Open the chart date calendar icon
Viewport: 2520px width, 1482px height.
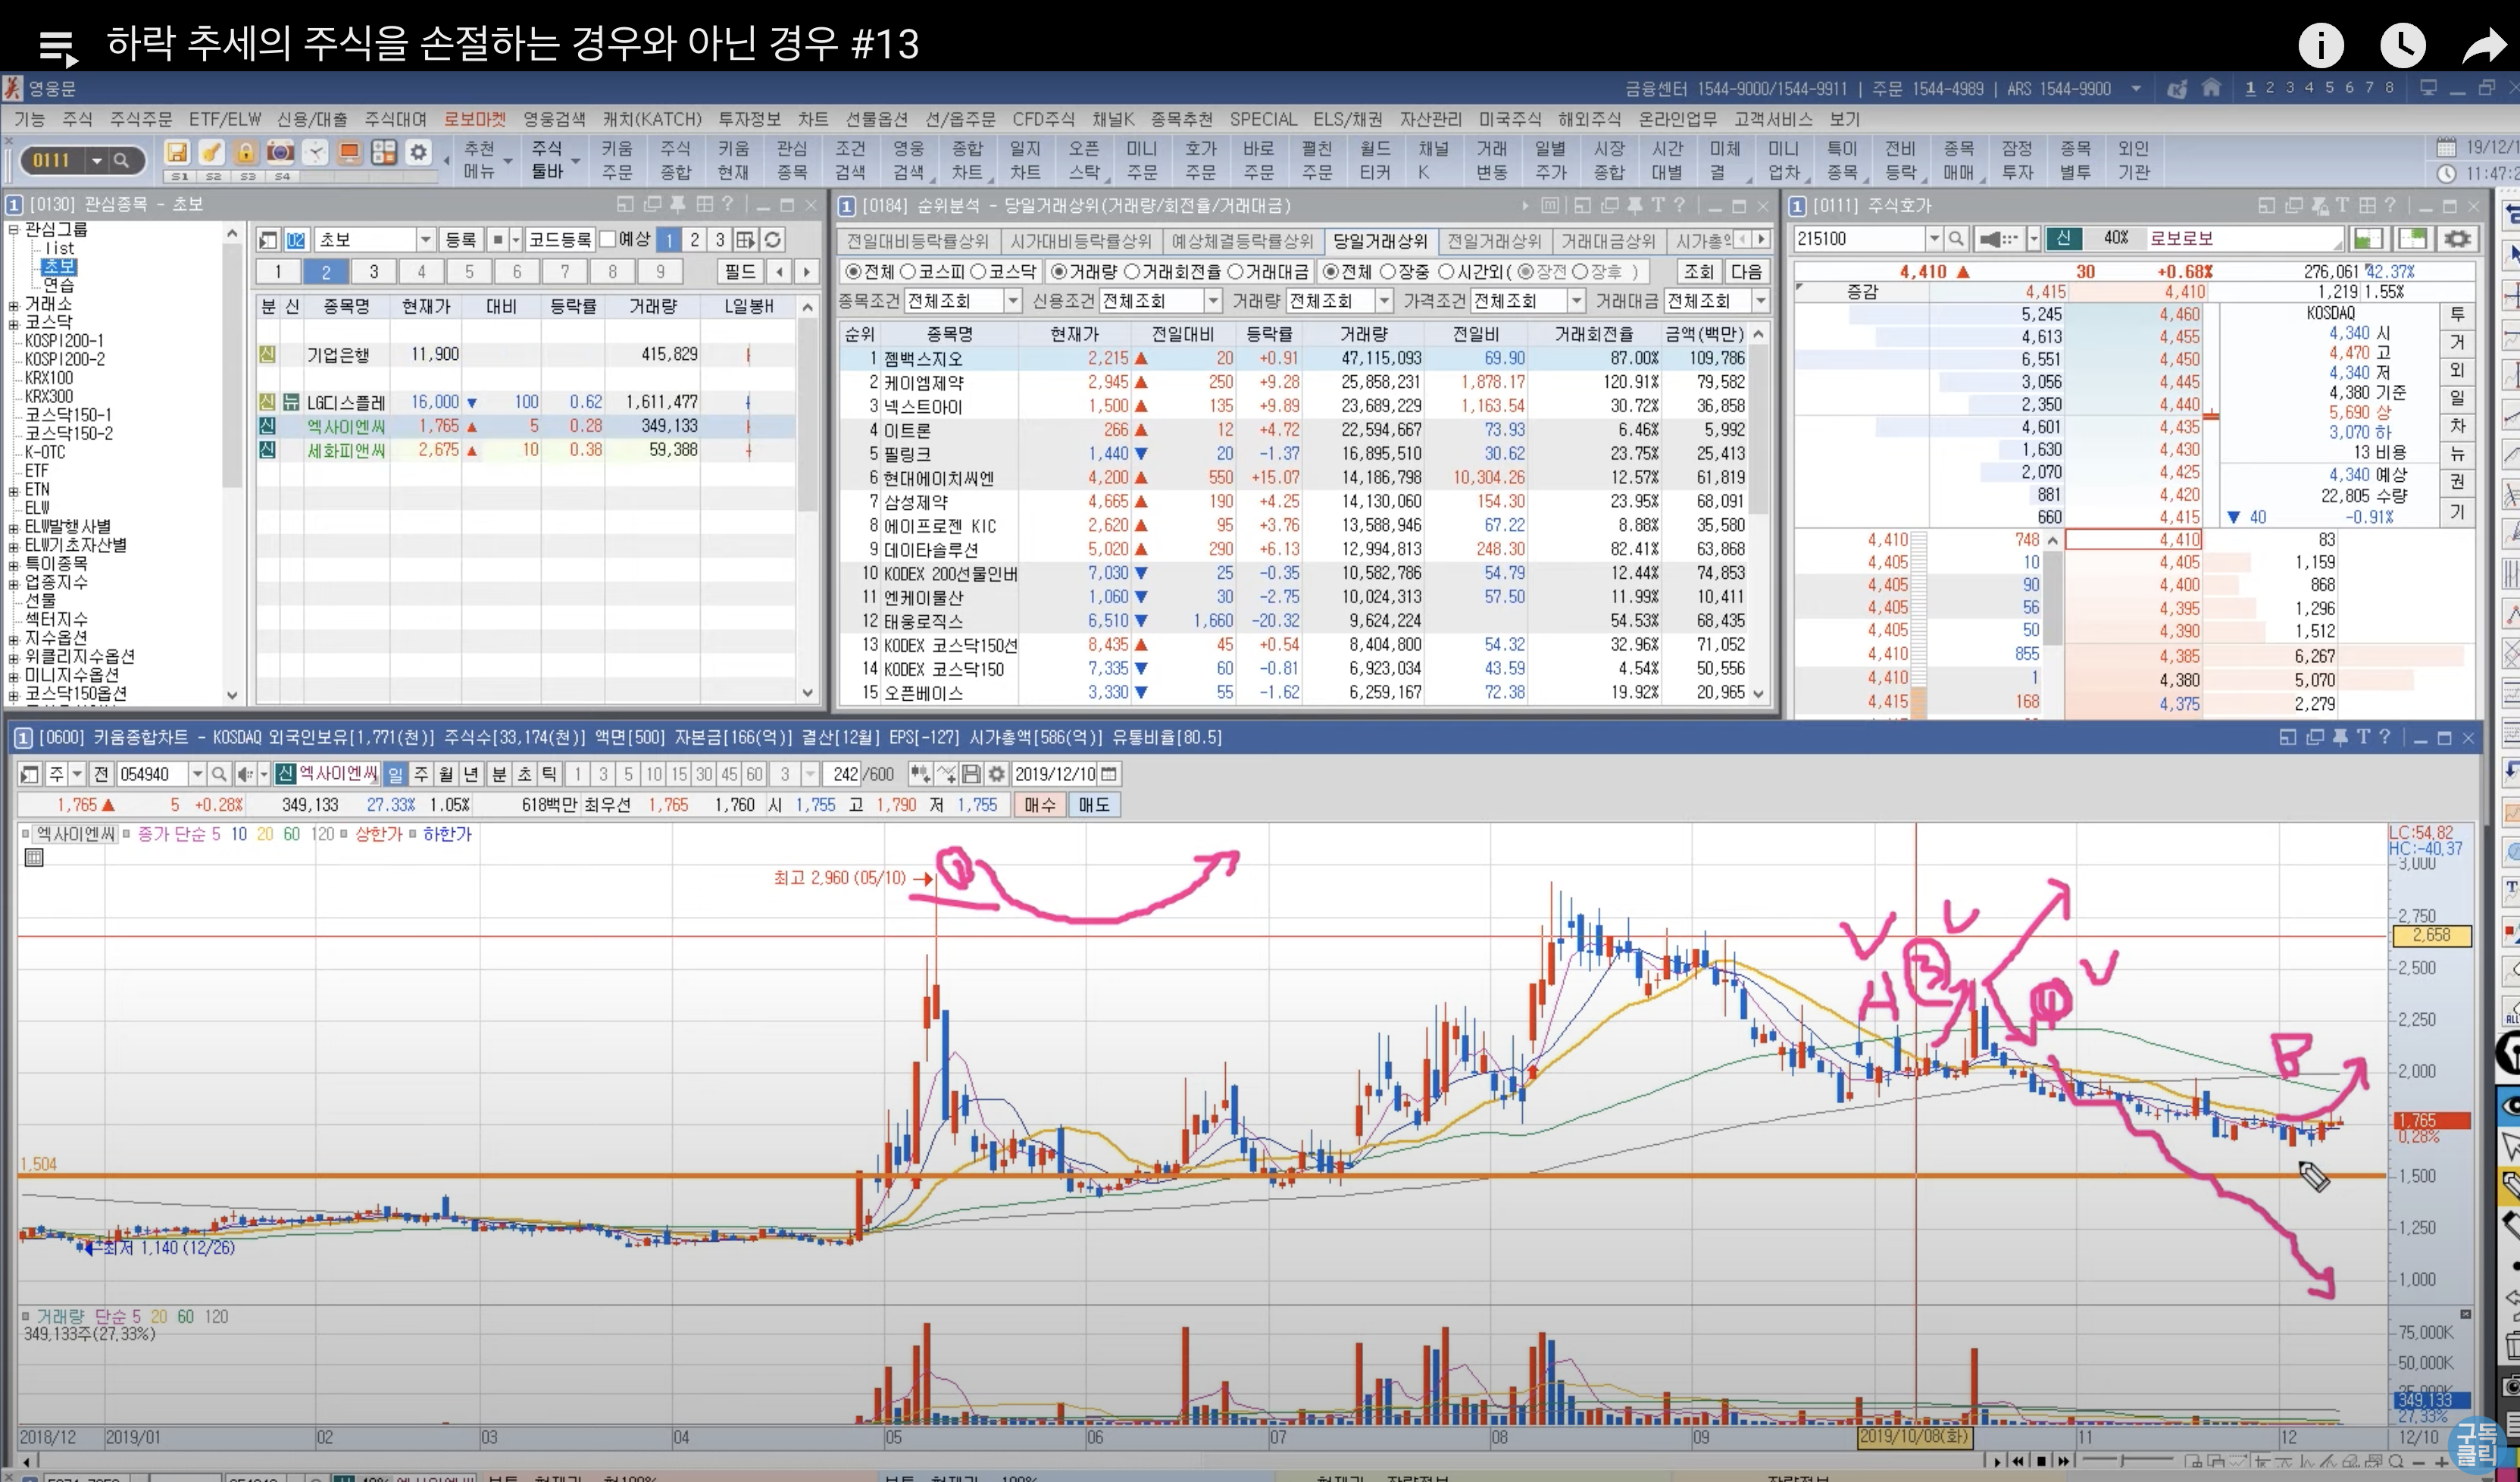coord(1108,774)
